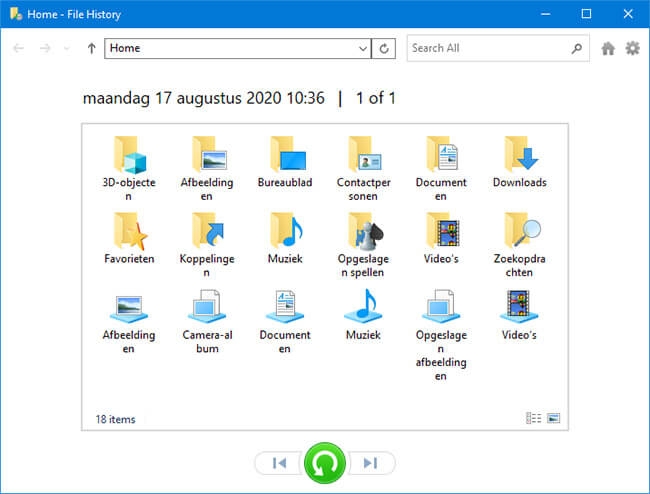
Task: Click the search magnifier icon
Action: 577,48
